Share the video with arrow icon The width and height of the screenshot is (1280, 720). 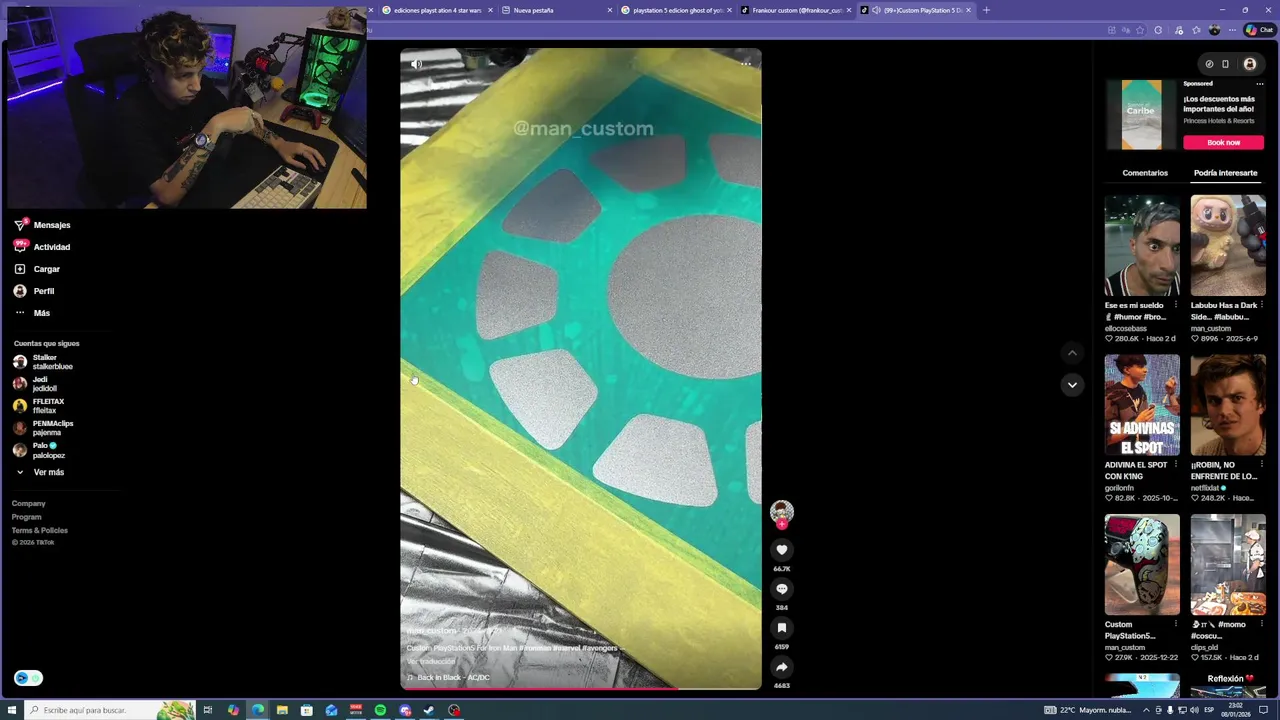pyautogui.click(x=782, y=667)
